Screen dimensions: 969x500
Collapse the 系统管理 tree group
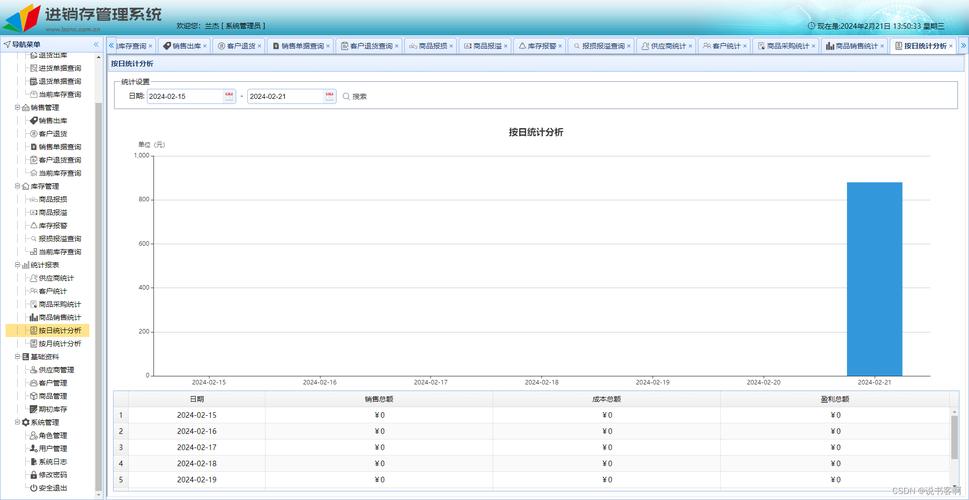click(17, 422)
